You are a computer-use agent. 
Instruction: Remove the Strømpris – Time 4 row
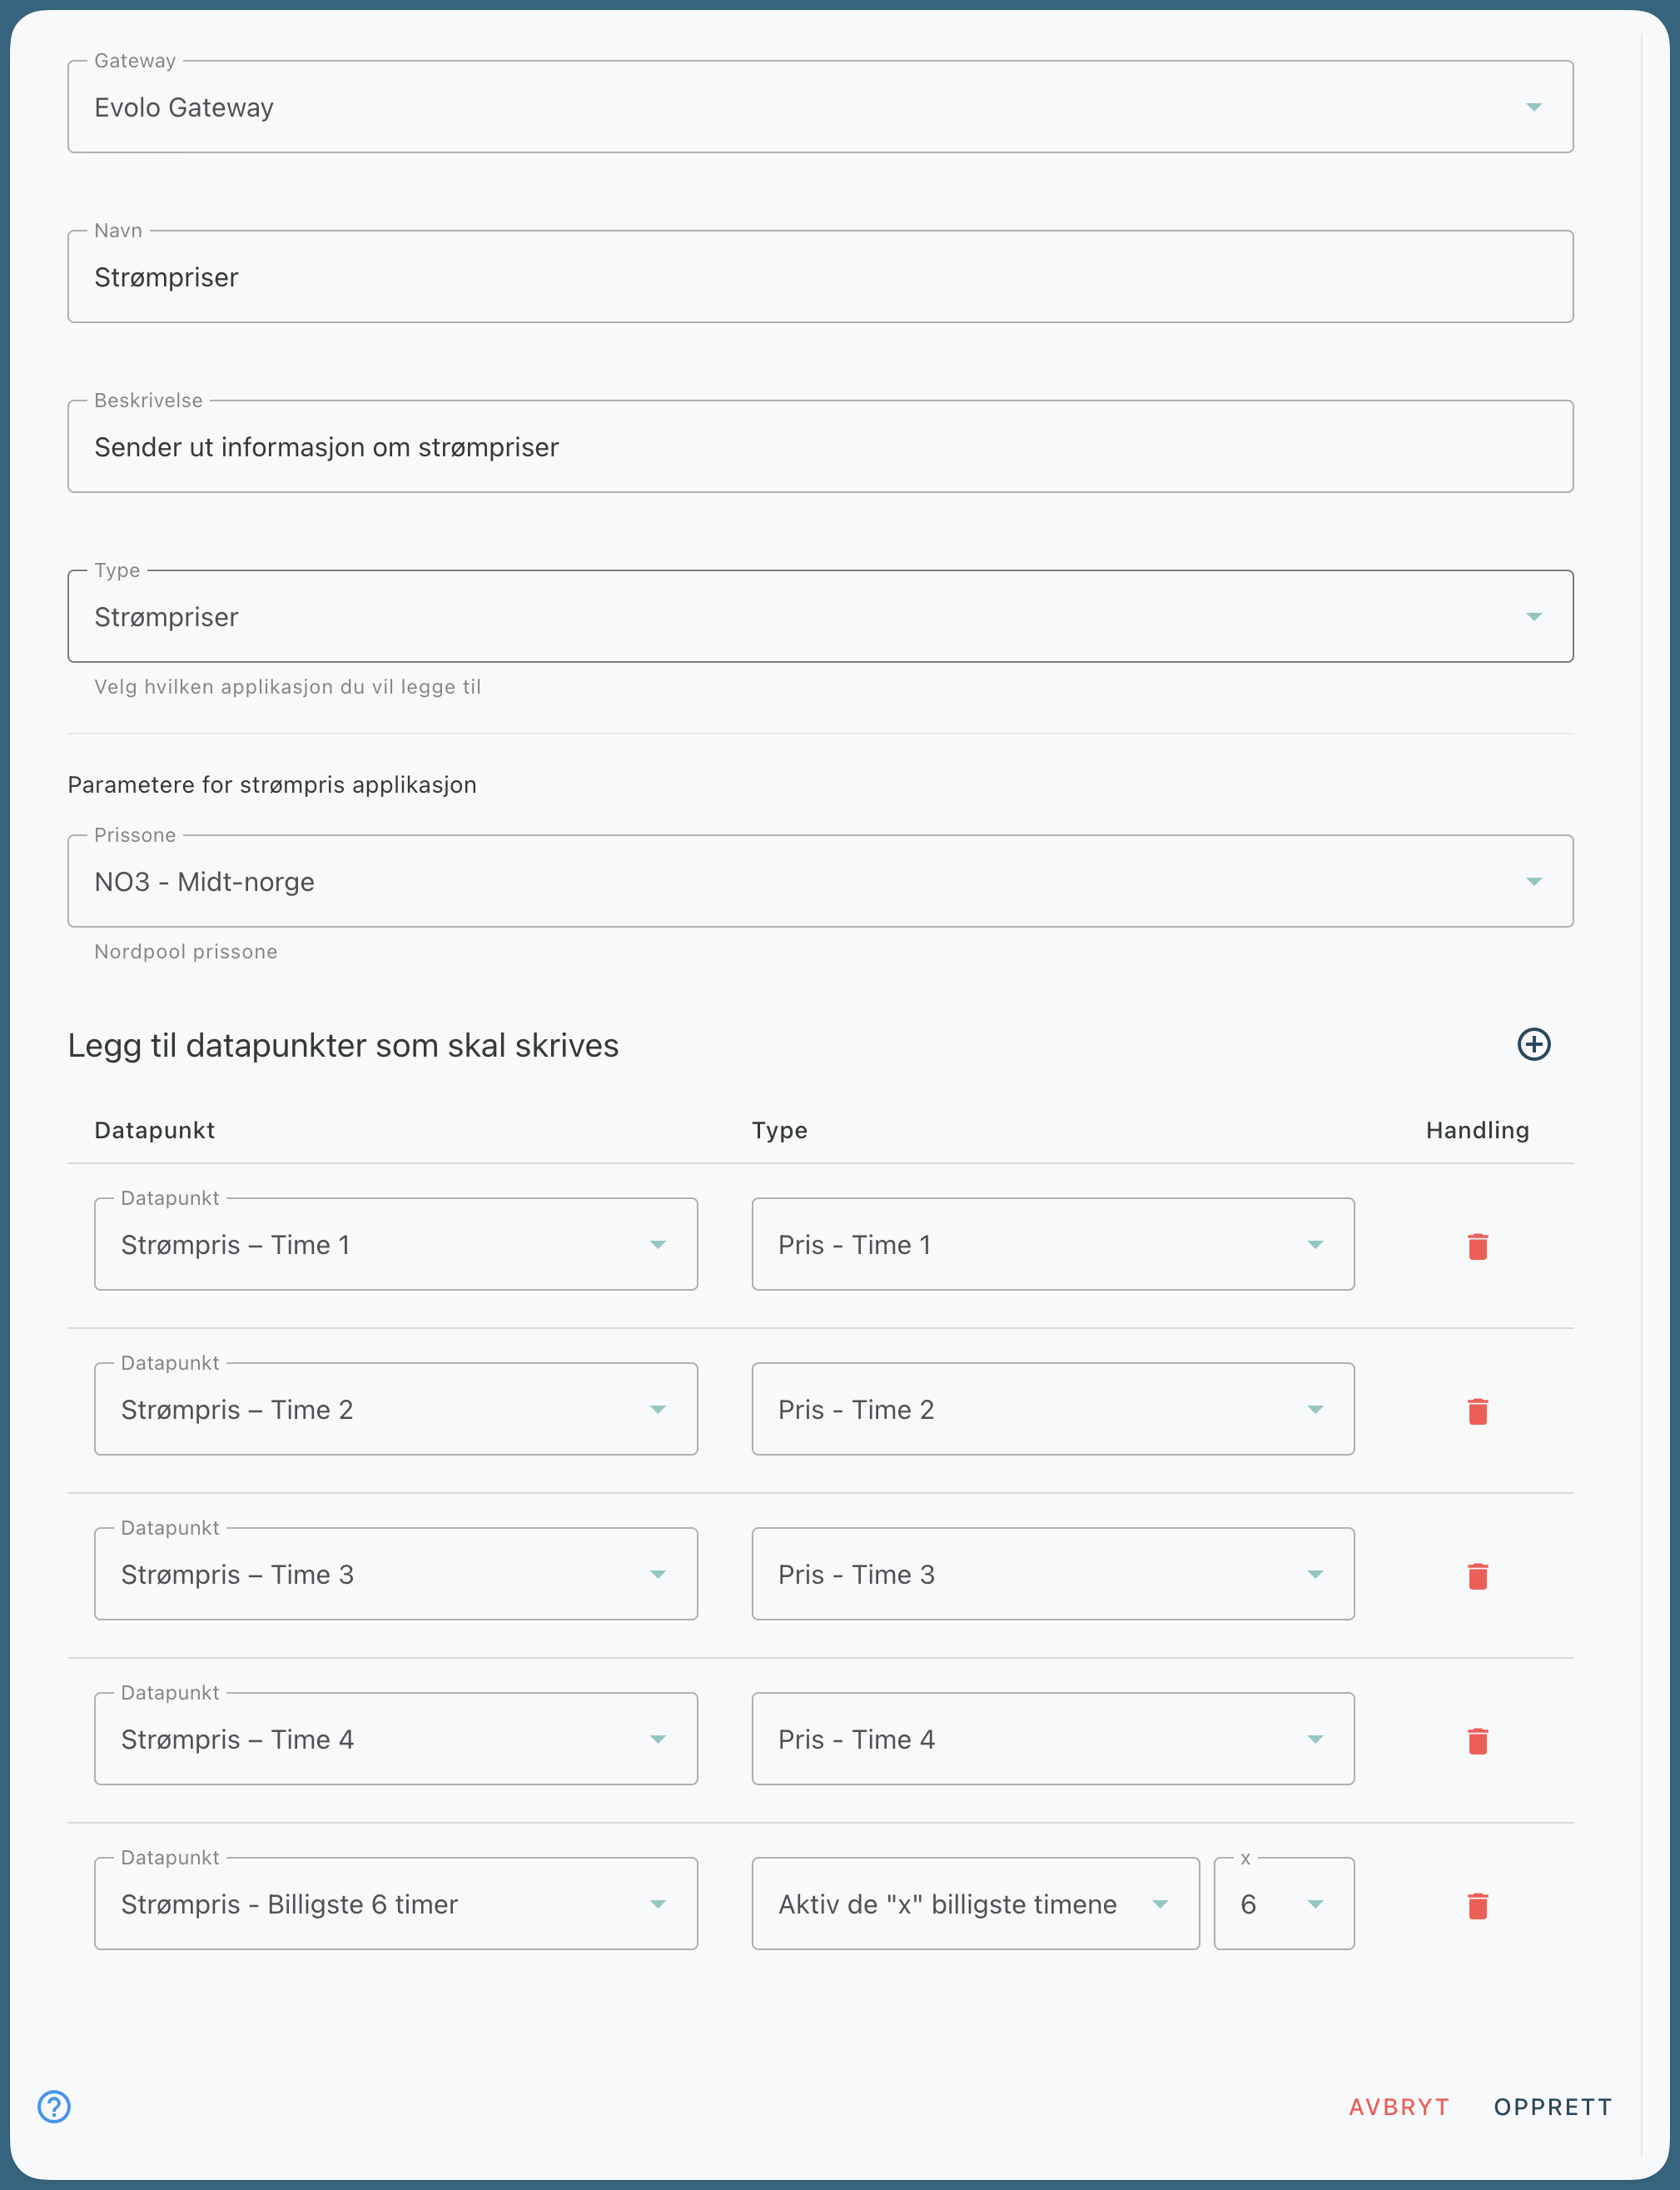[1477, 1741]
